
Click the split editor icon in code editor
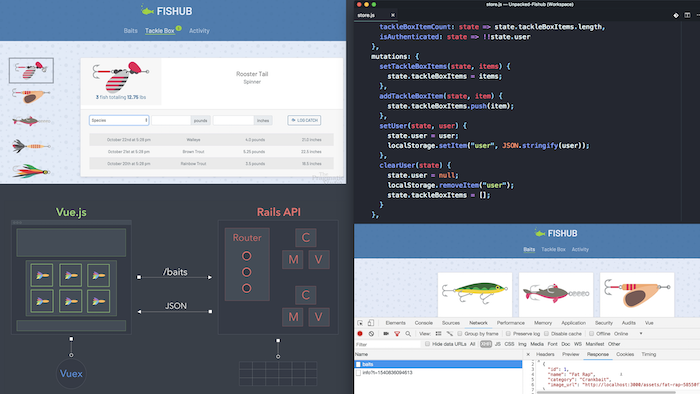687,15
